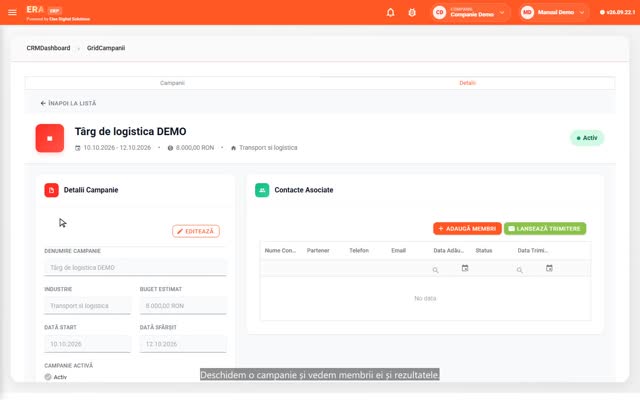
Task: Click the Contacte Asociate section icon
Action: pyautogui.click(x=262, y=190)
